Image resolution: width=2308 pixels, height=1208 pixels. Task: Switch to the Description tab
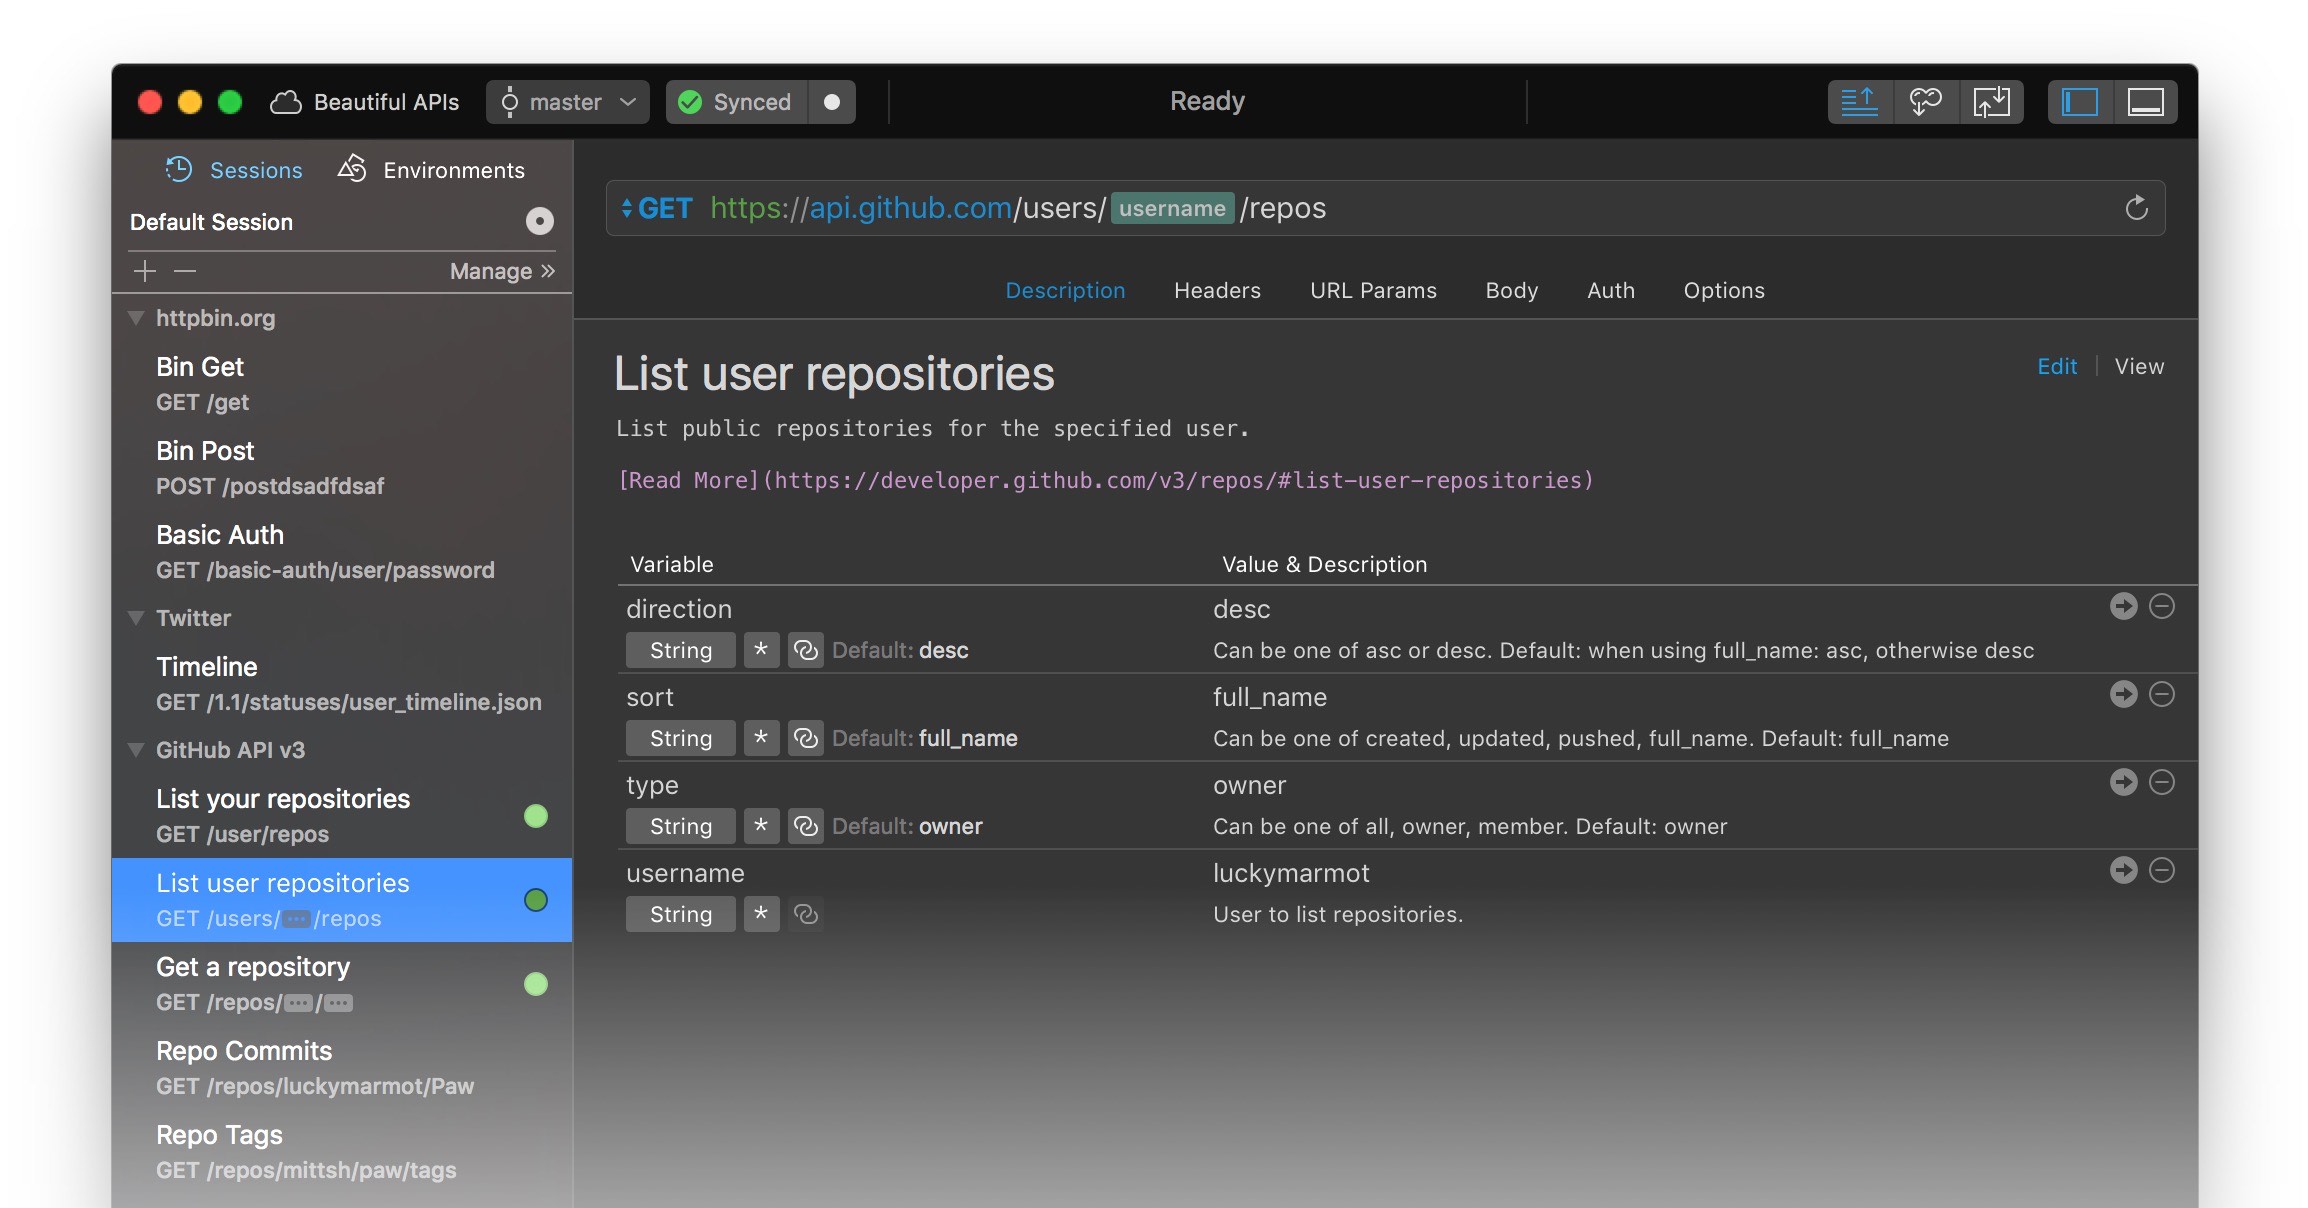coord(1065,290)
